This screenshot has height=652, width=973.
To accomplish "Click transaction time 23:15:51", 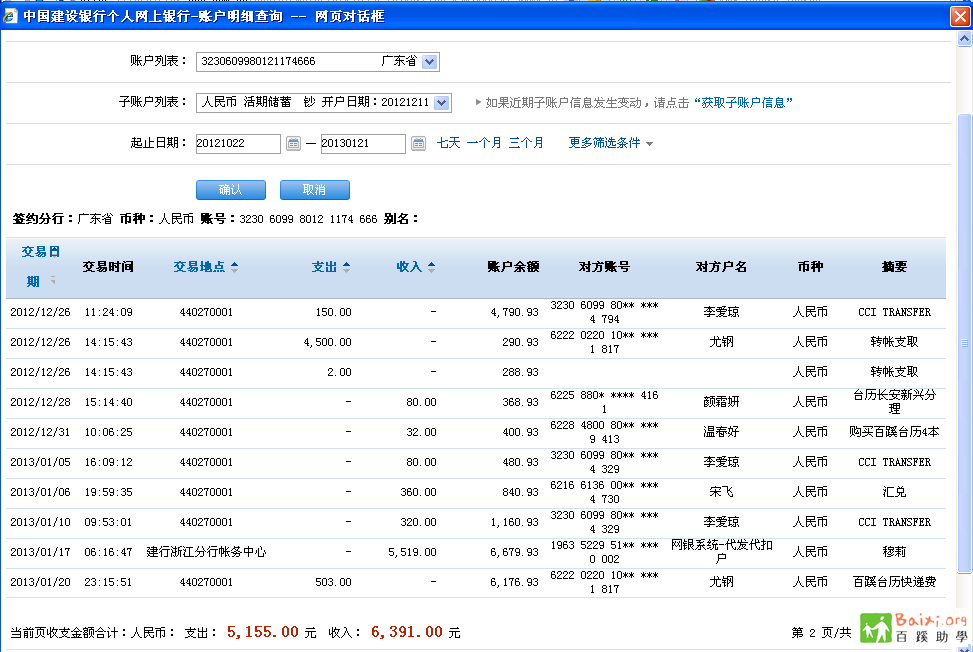I will coord(109,582).
